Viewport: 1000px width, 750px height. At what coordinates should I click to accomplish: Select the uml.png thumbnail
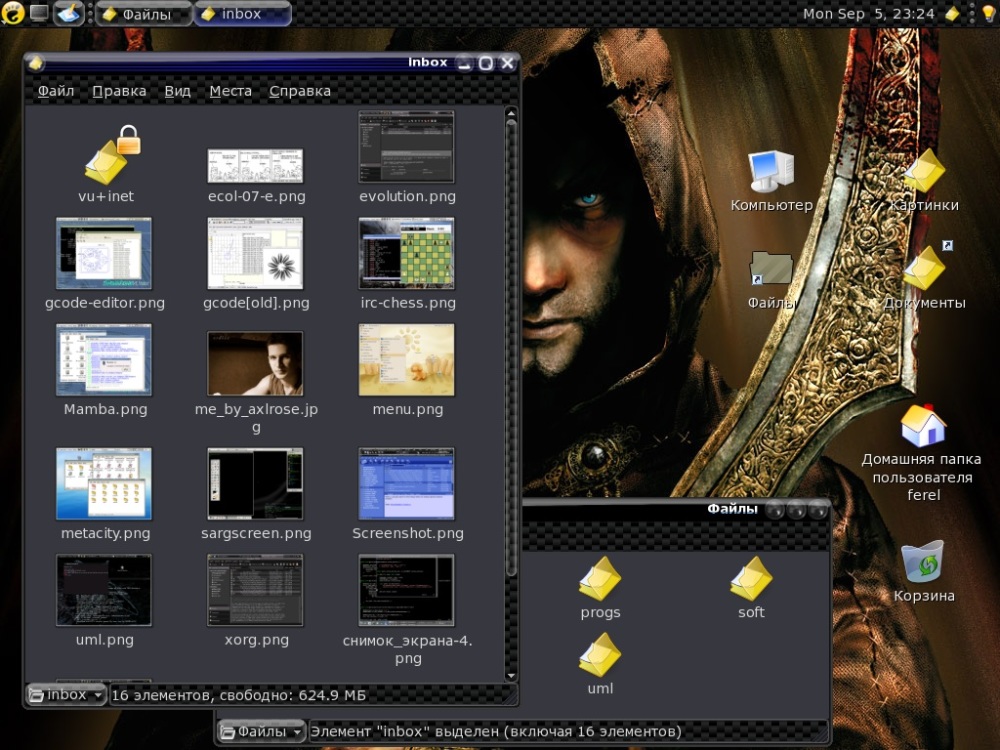click(x=104, y=591)
